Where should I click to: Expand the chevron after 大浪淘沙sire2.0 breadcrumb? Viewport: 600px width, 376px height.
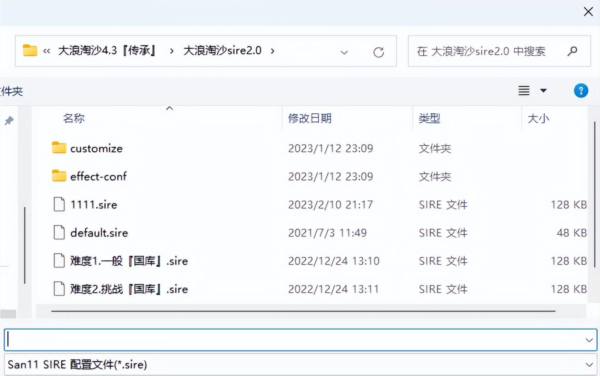coord(272,51)
